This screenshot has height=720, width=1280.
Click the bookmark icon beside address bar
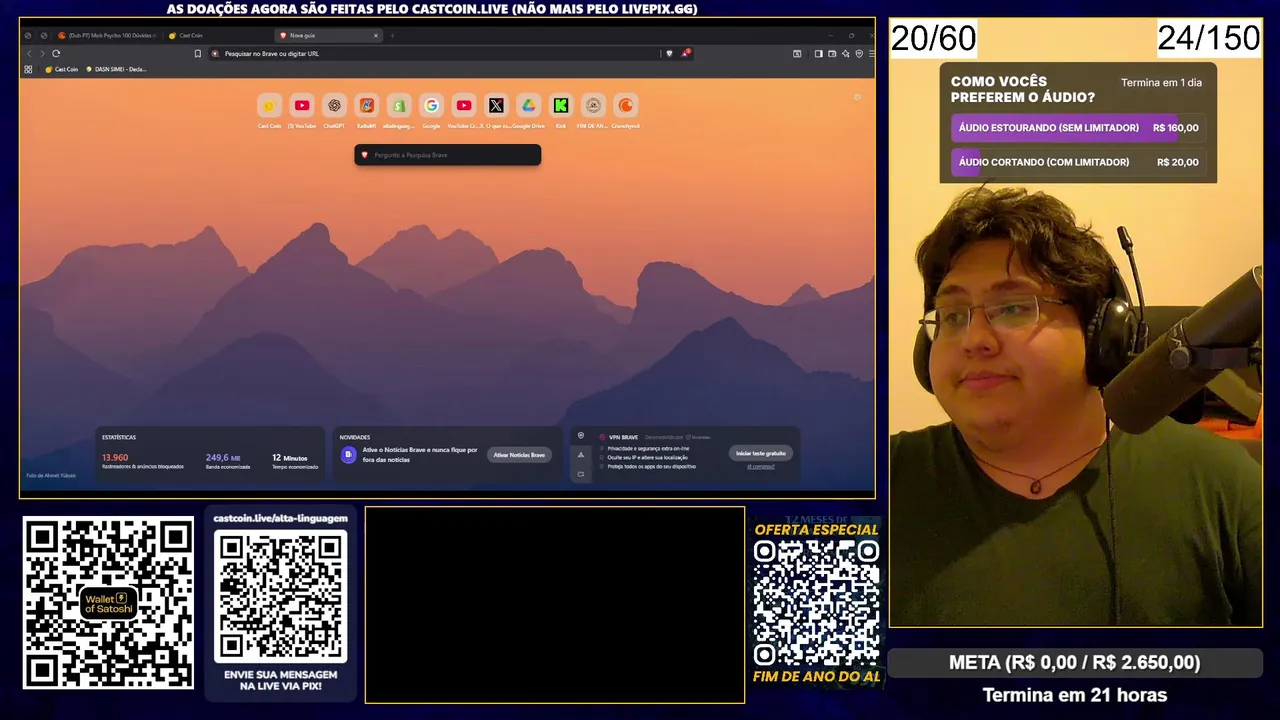click(x=198, y=53)
